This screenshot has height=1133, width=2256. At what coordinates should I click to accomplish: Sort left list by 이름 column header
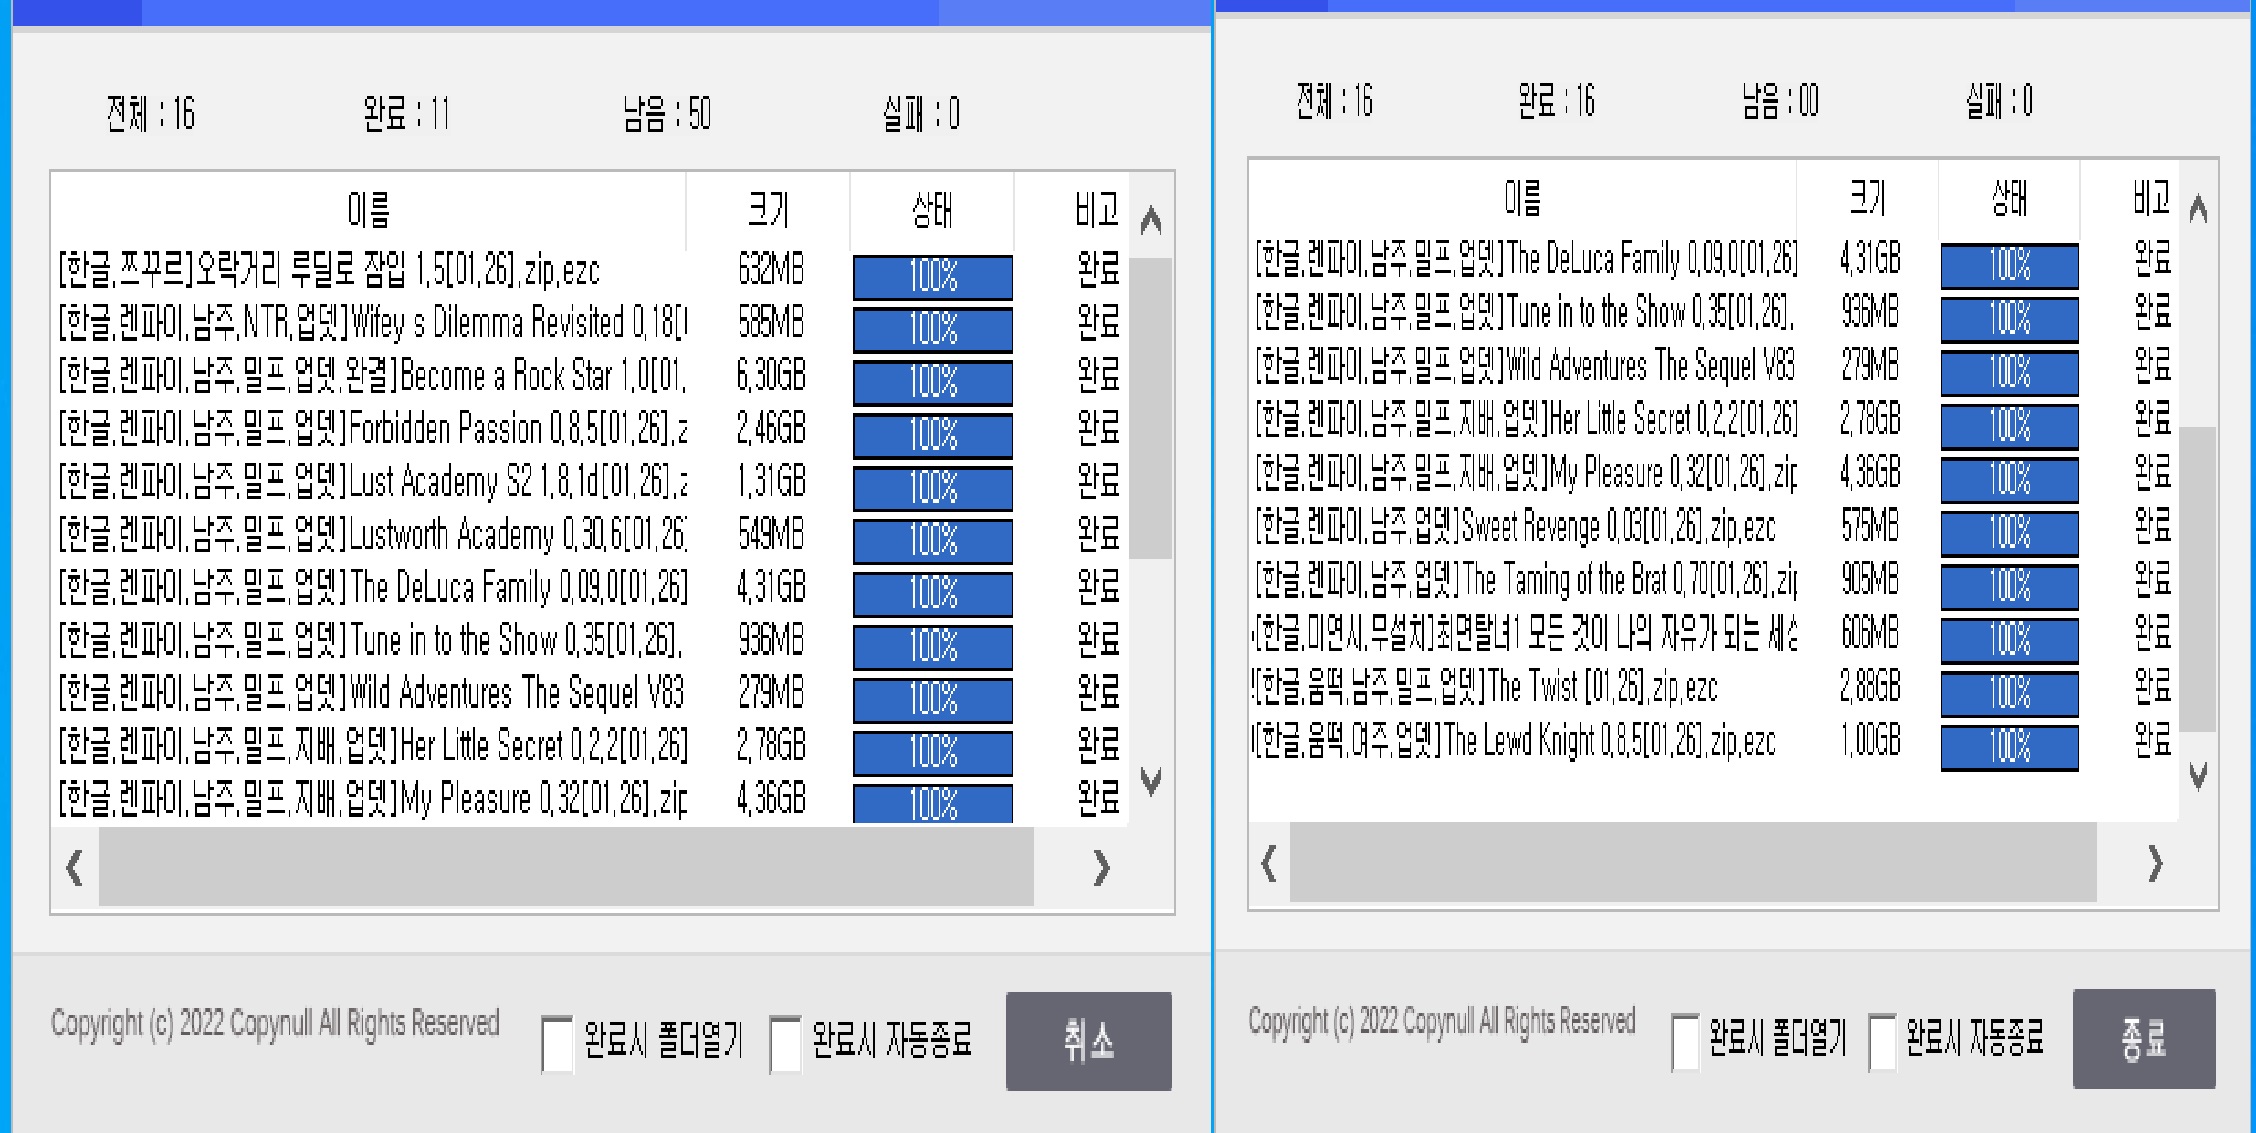pyautogui.click(x=368, y=210)
